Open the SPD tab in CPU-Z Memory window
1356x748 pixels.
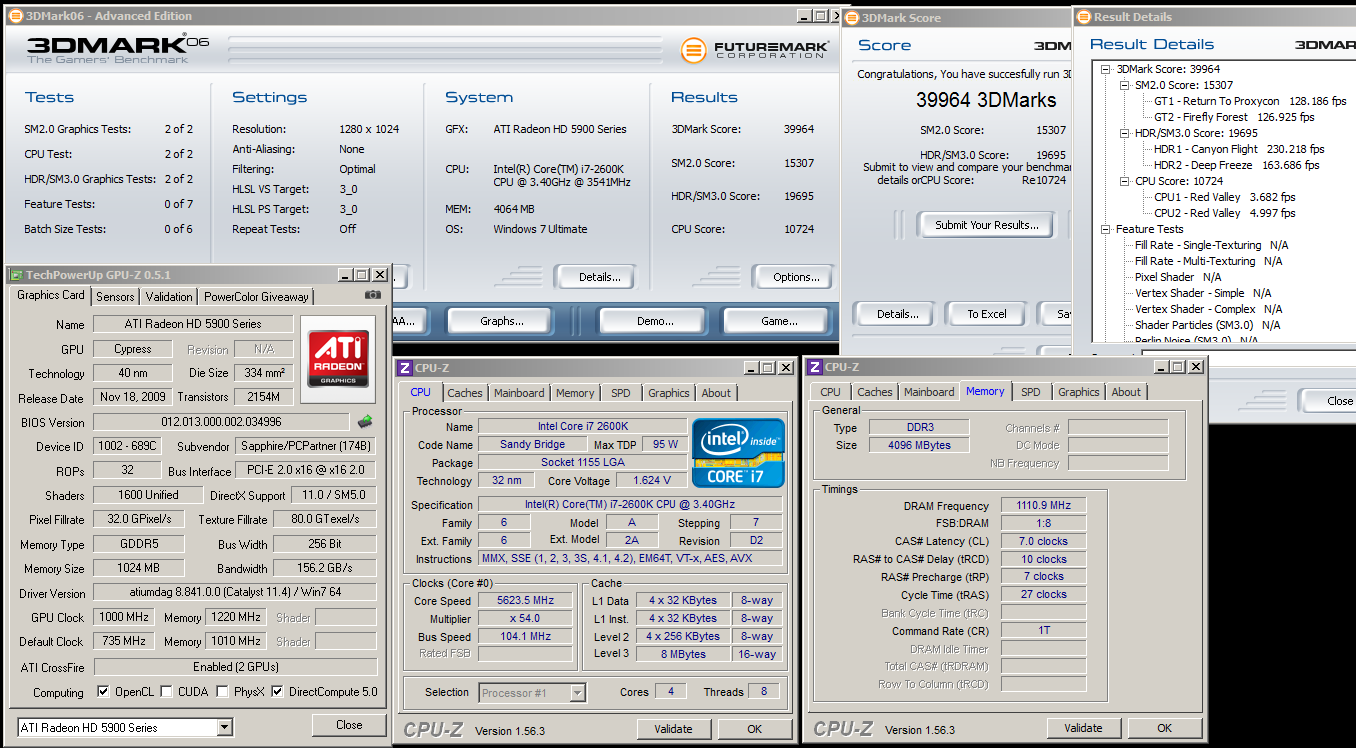[x=1031, y=392]
